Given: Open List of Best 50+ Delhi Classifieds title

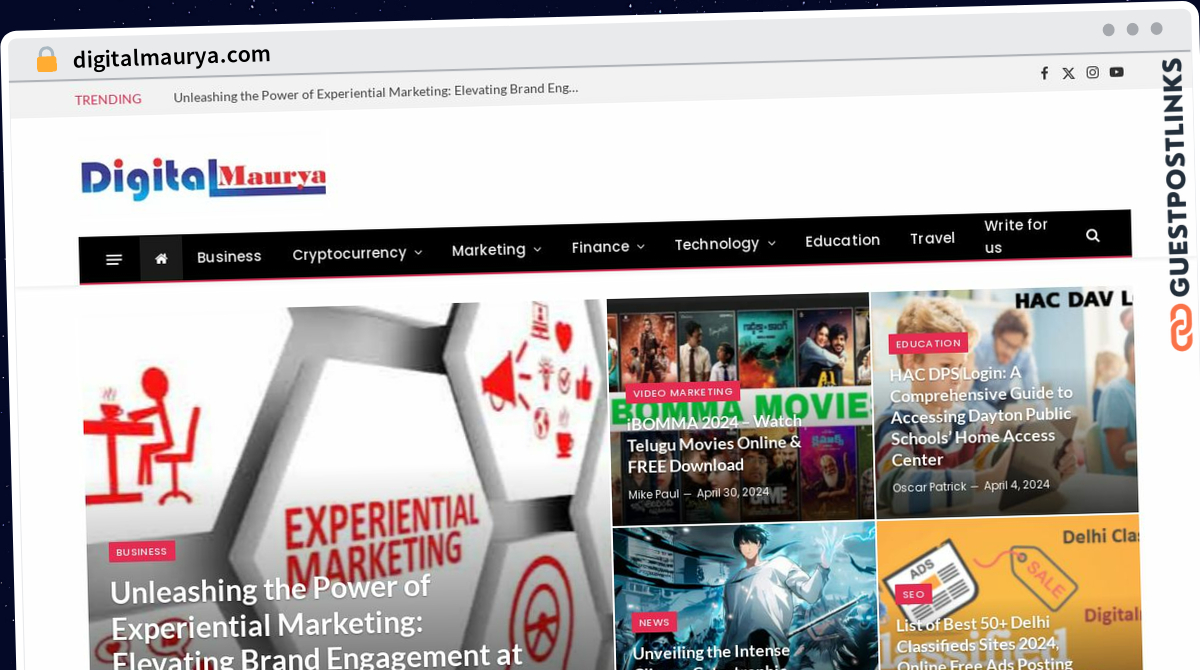Looking at the screenshot, I should 984,642.
